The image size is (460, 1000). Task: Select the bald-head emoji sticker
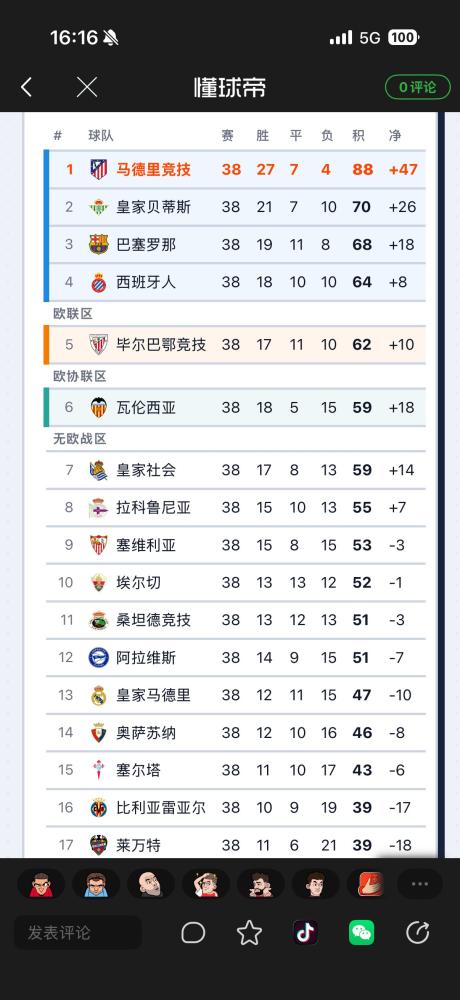tap(151, 884)
